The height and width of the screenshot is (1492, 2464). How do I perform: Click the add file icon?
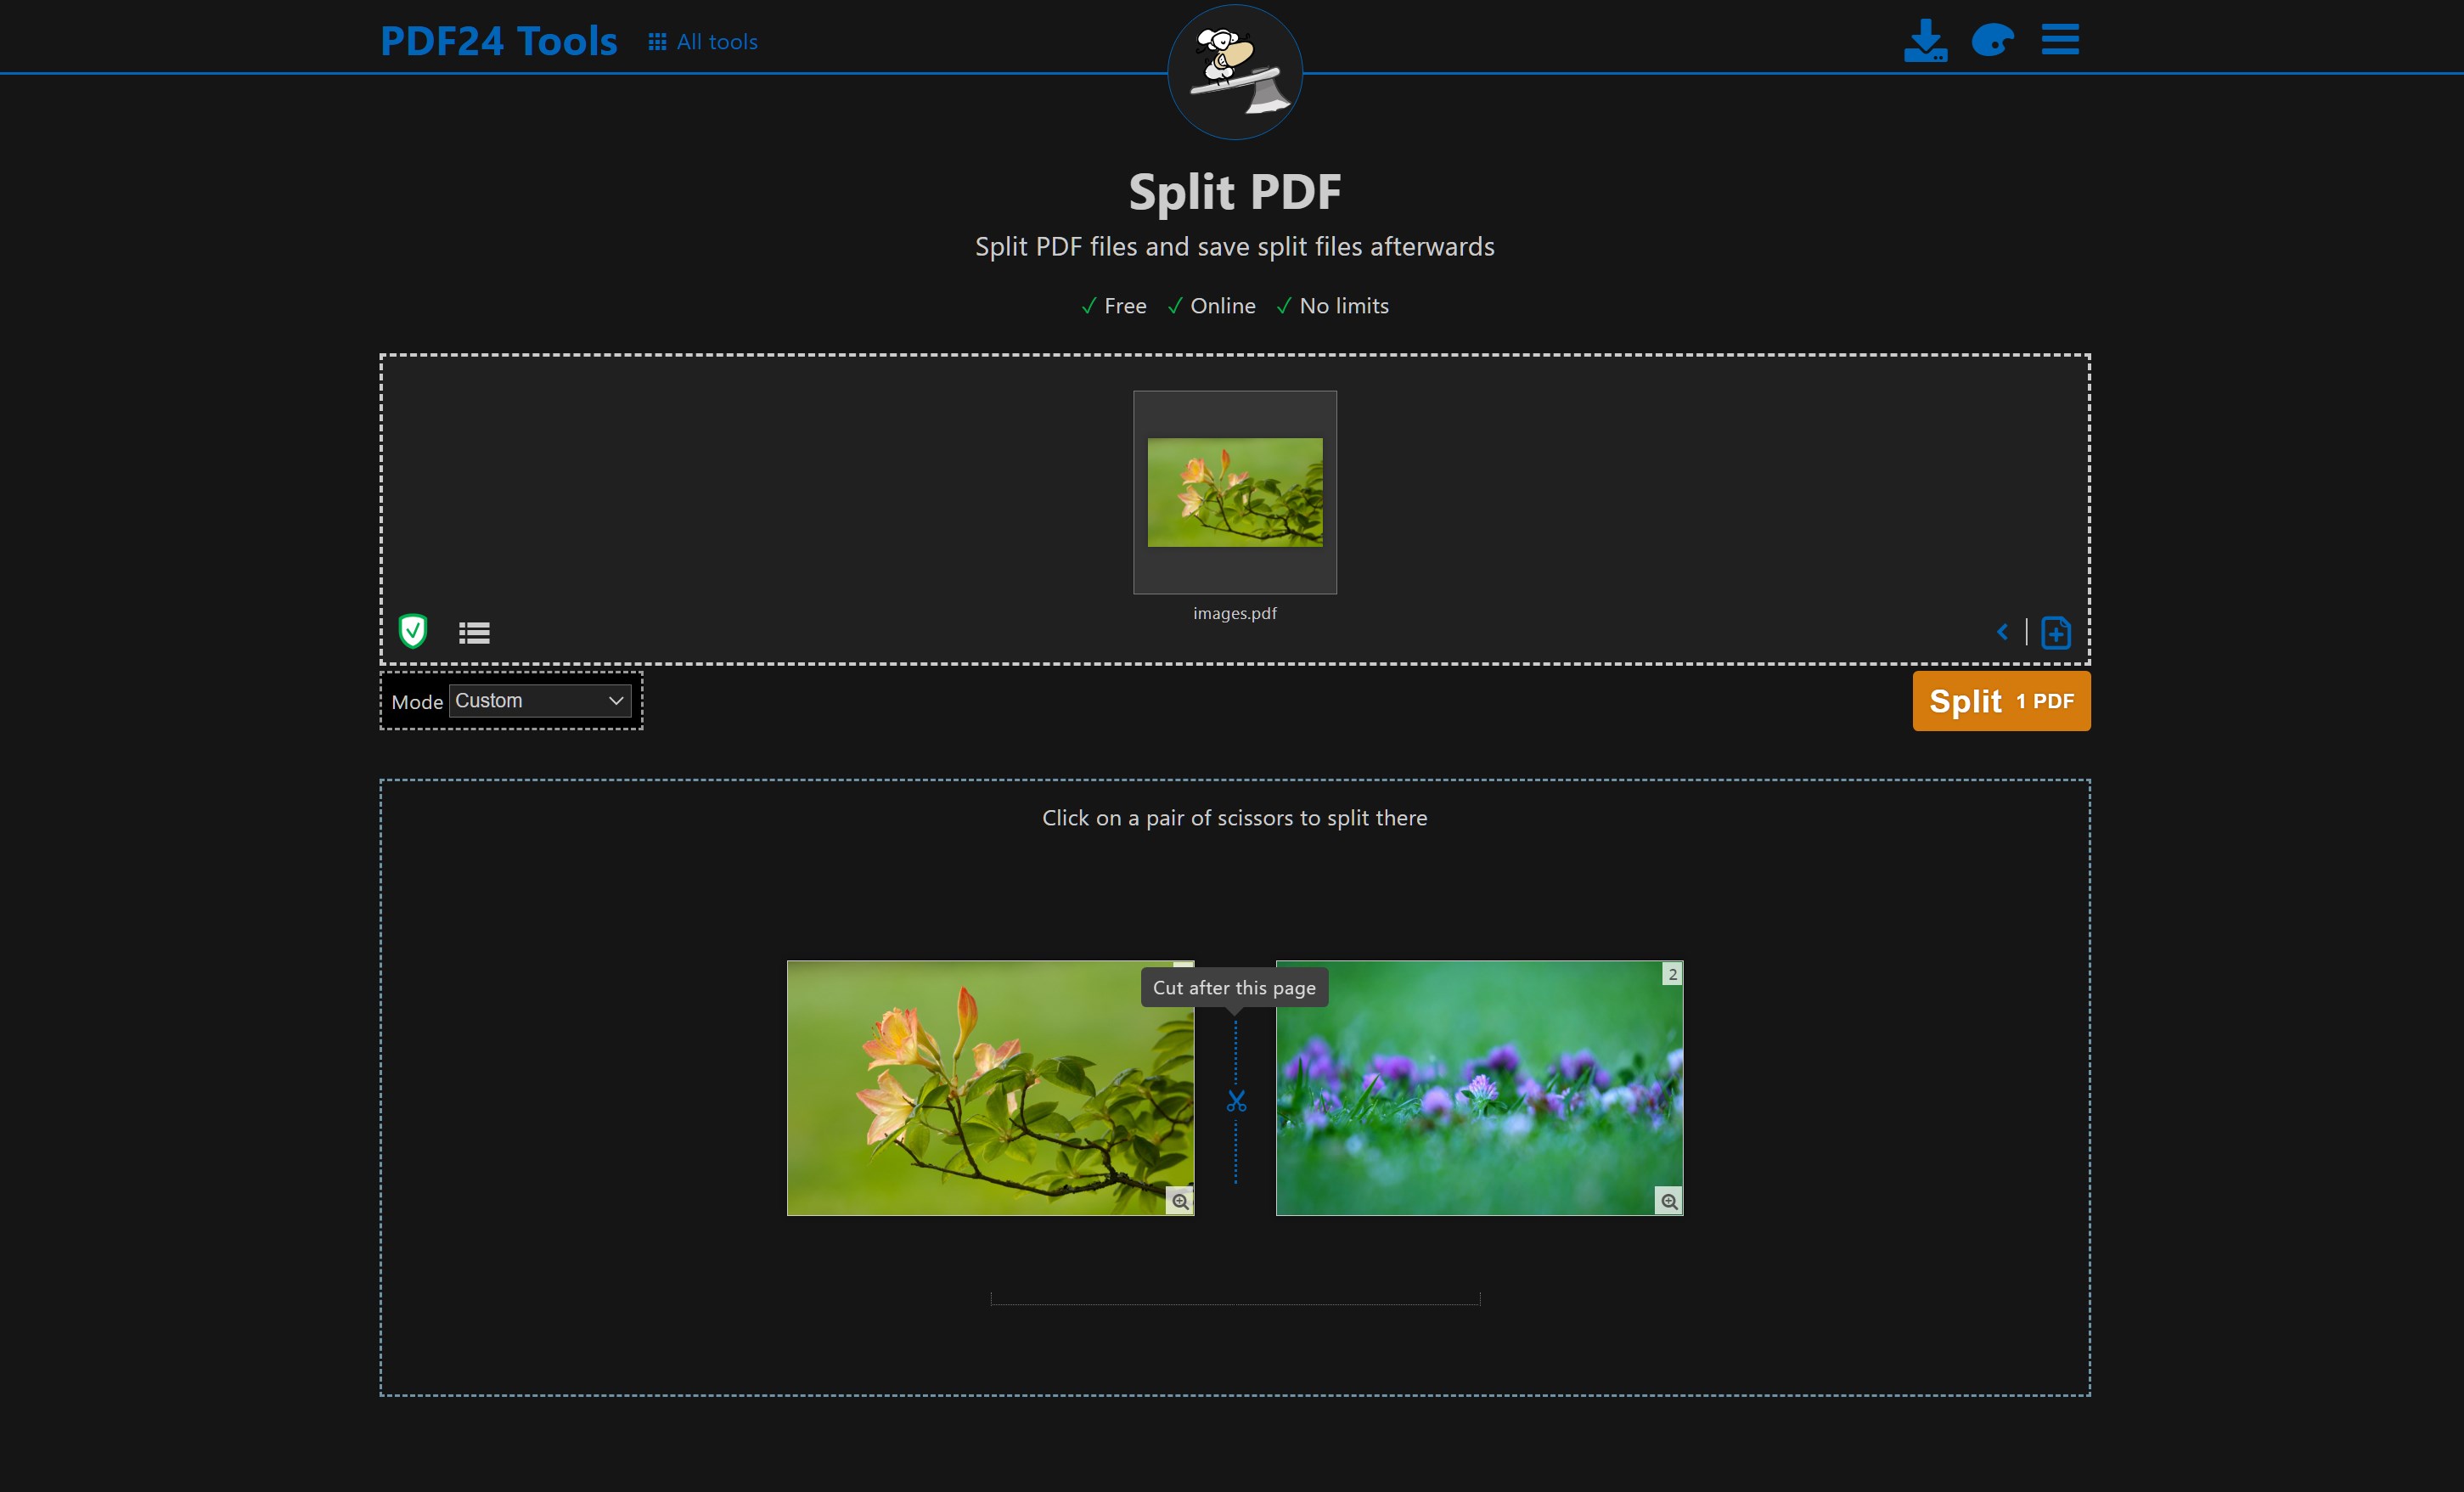pyautogui.click(x=2056, y=632)
